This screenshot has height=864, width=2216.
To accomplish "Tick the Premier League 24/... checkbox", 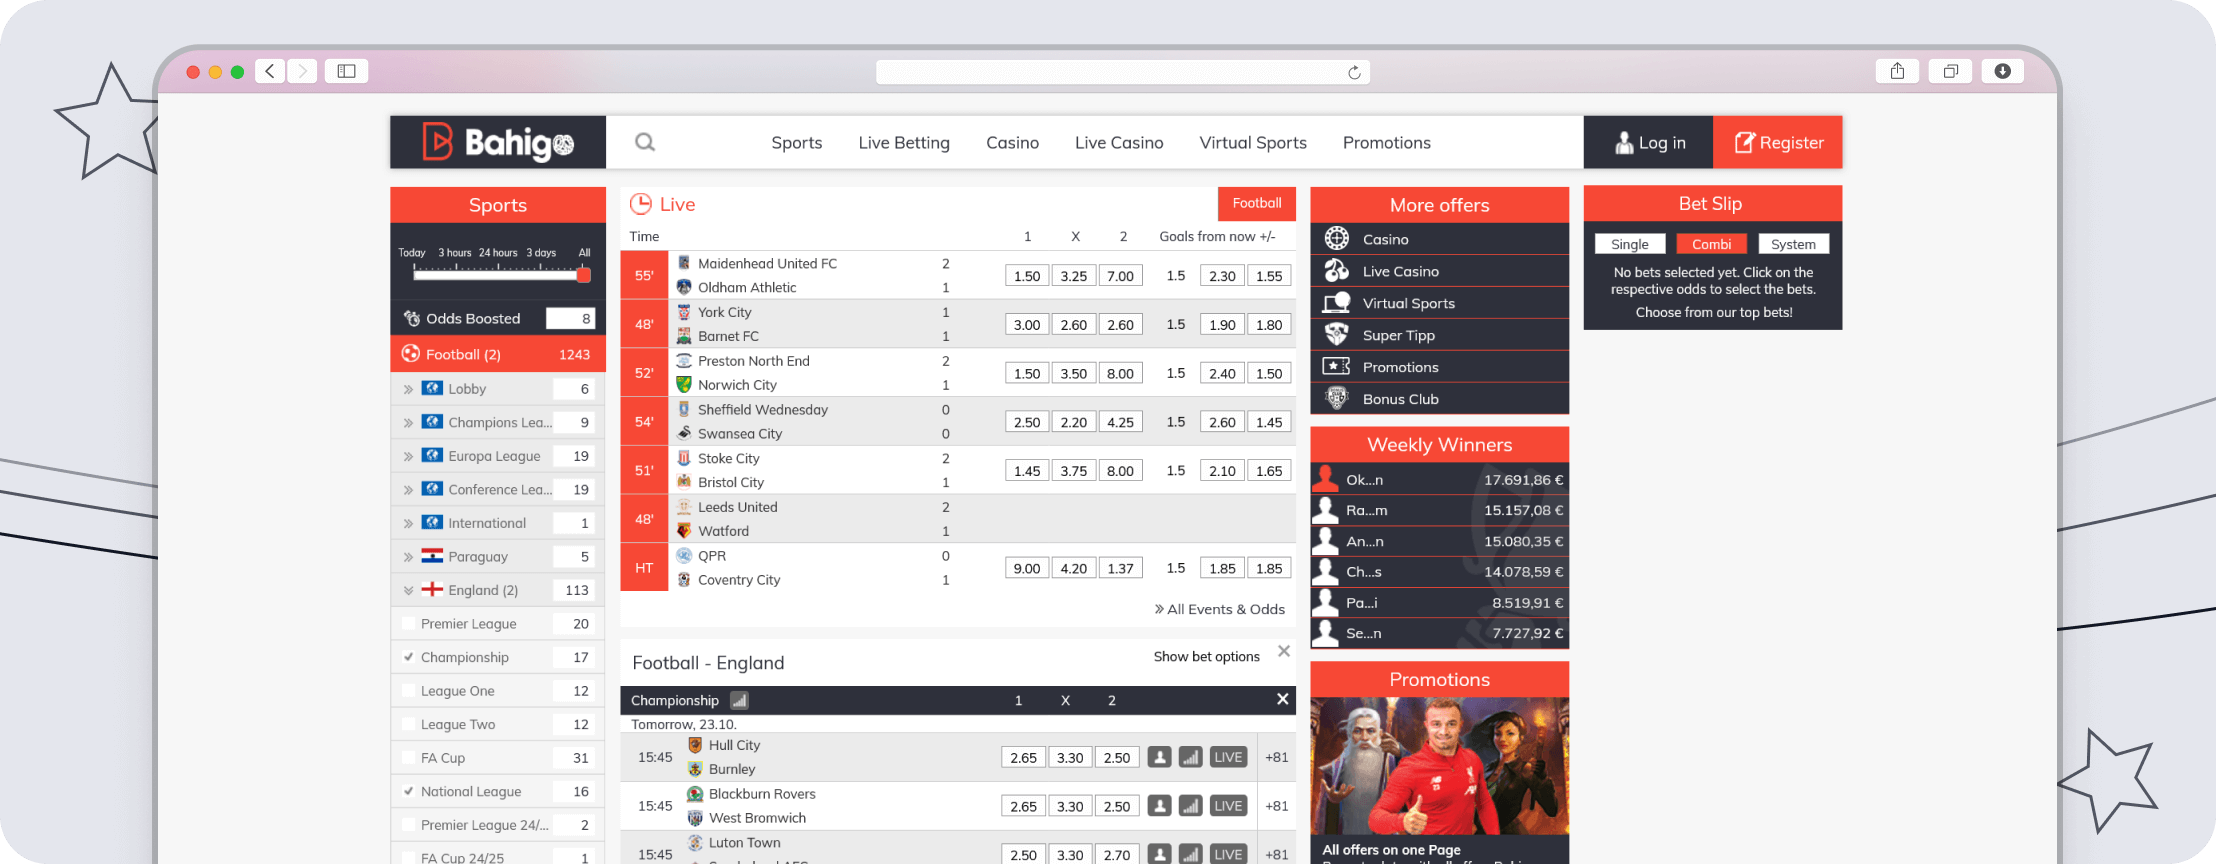I will [x=408, y=825].
